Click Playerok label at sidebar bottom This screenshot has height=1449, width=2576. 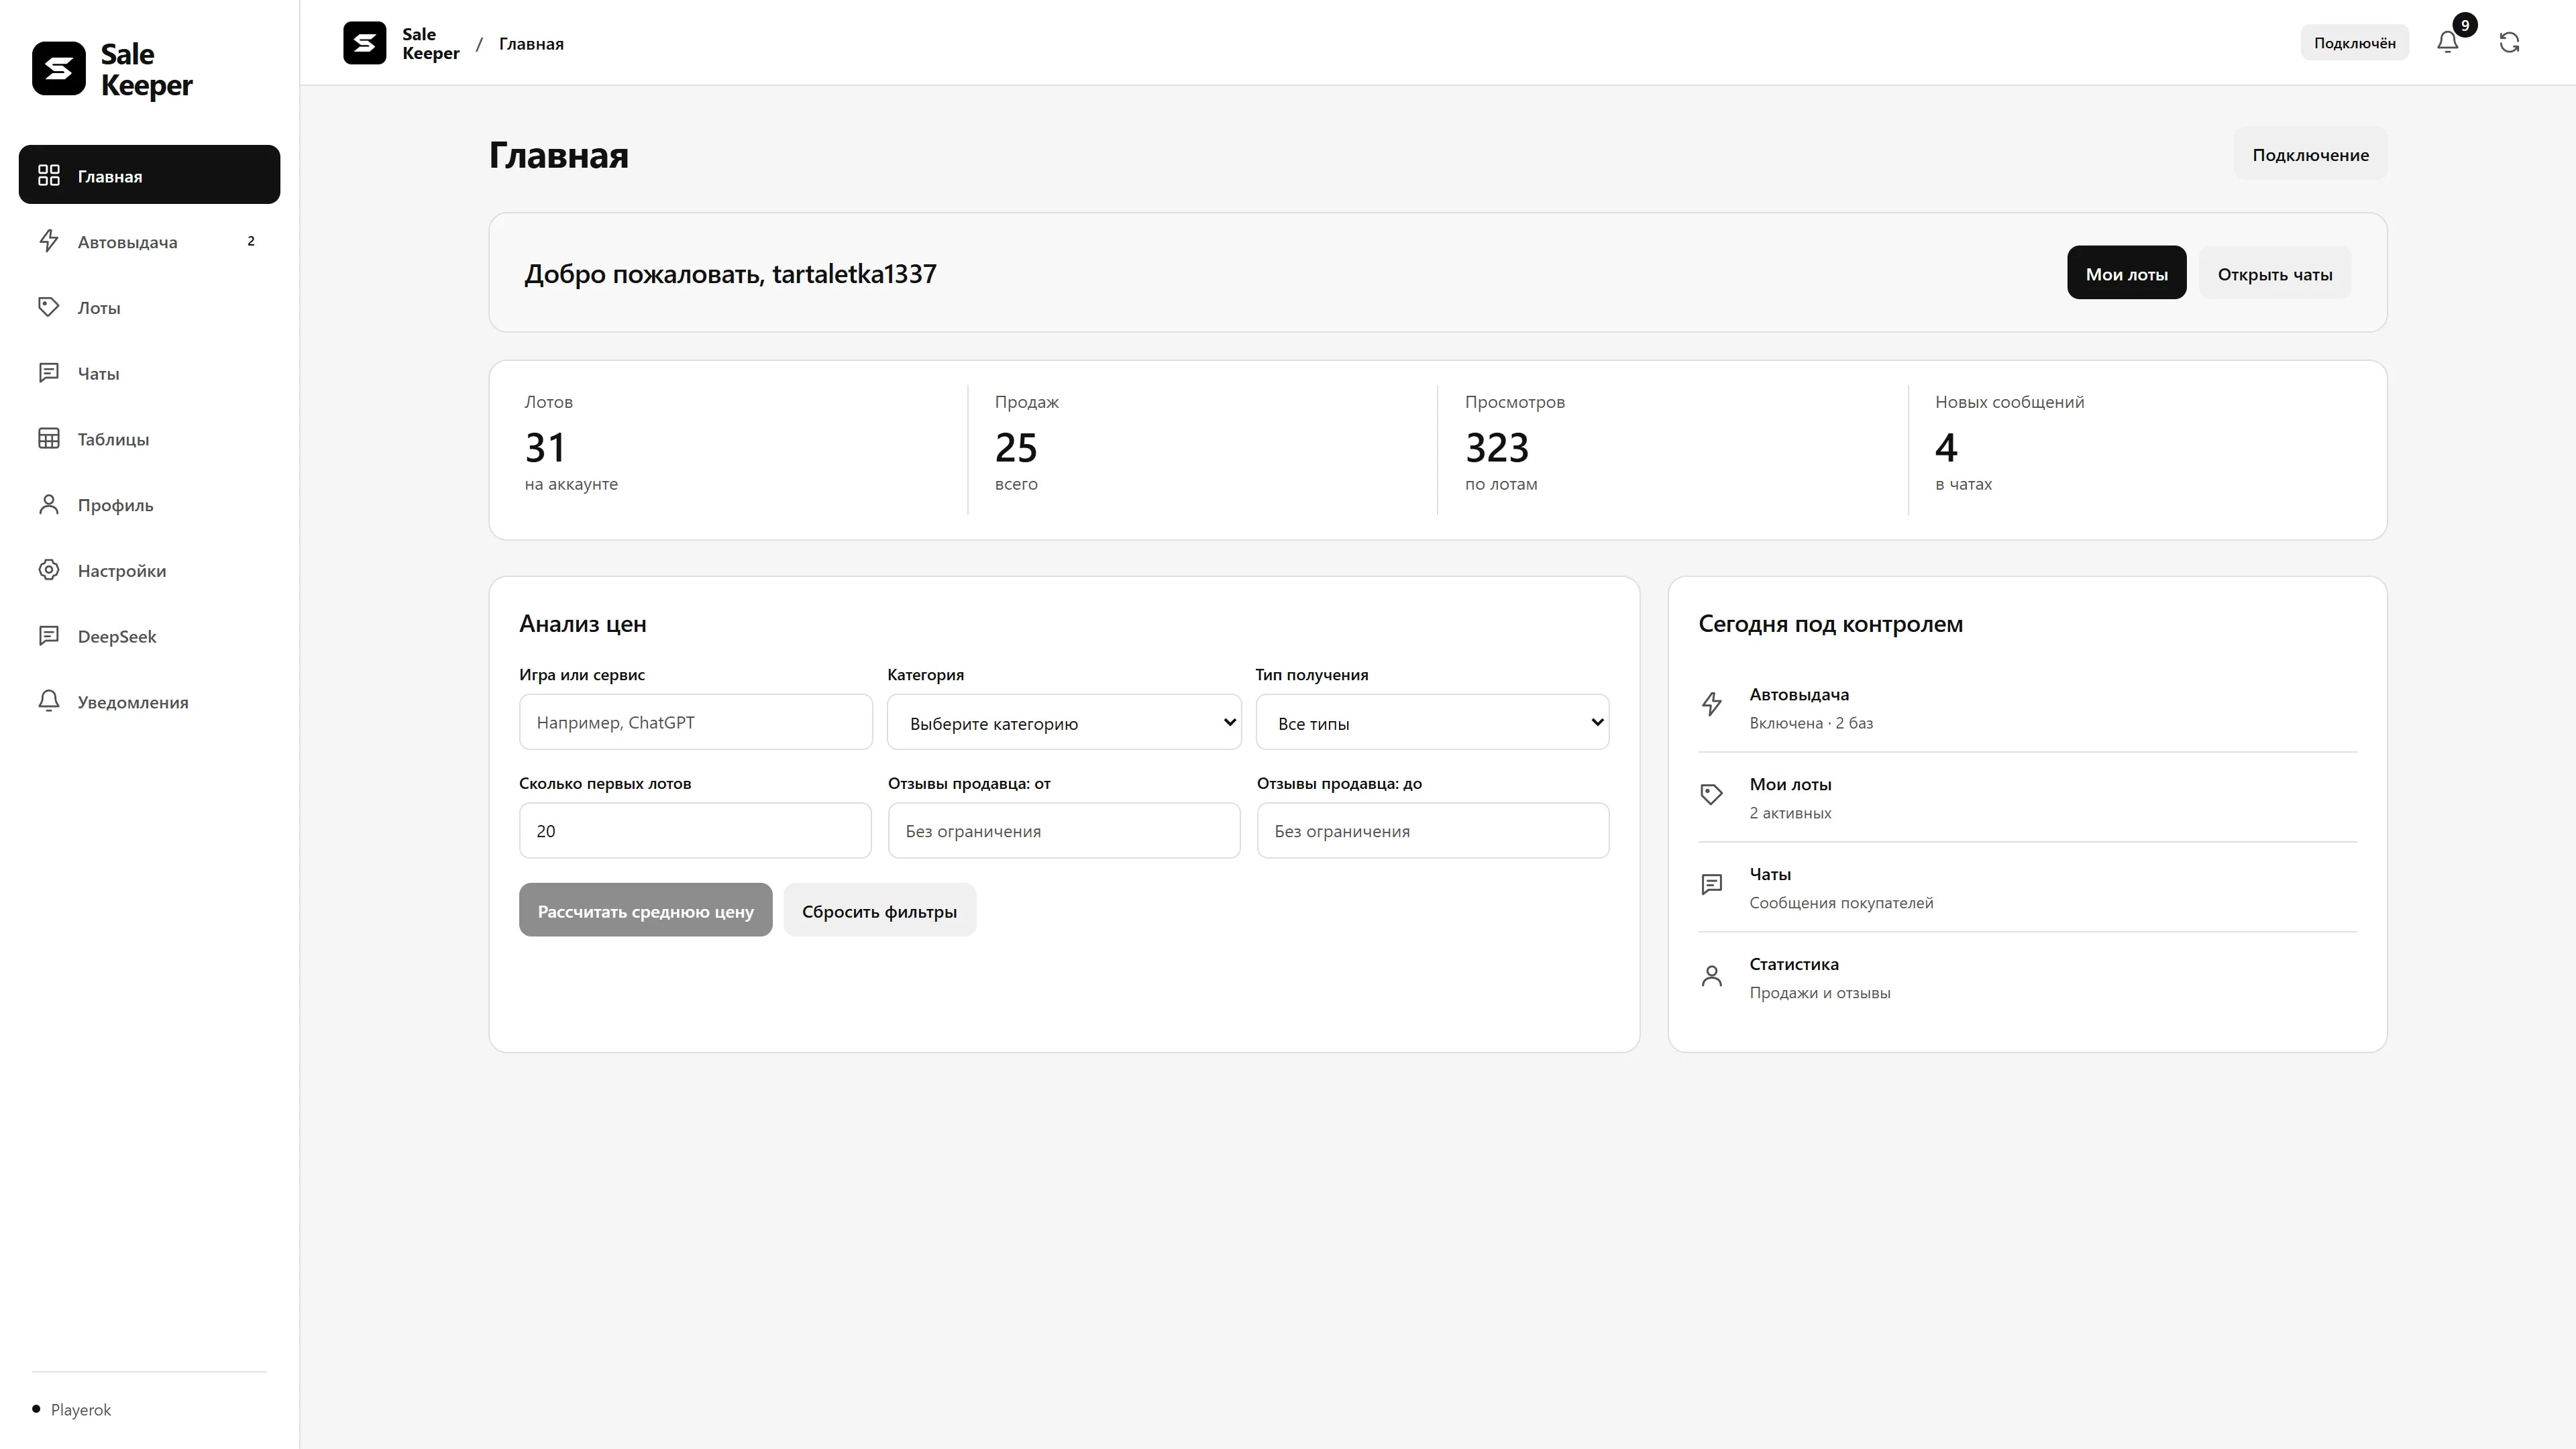[x=81, y=1409]
